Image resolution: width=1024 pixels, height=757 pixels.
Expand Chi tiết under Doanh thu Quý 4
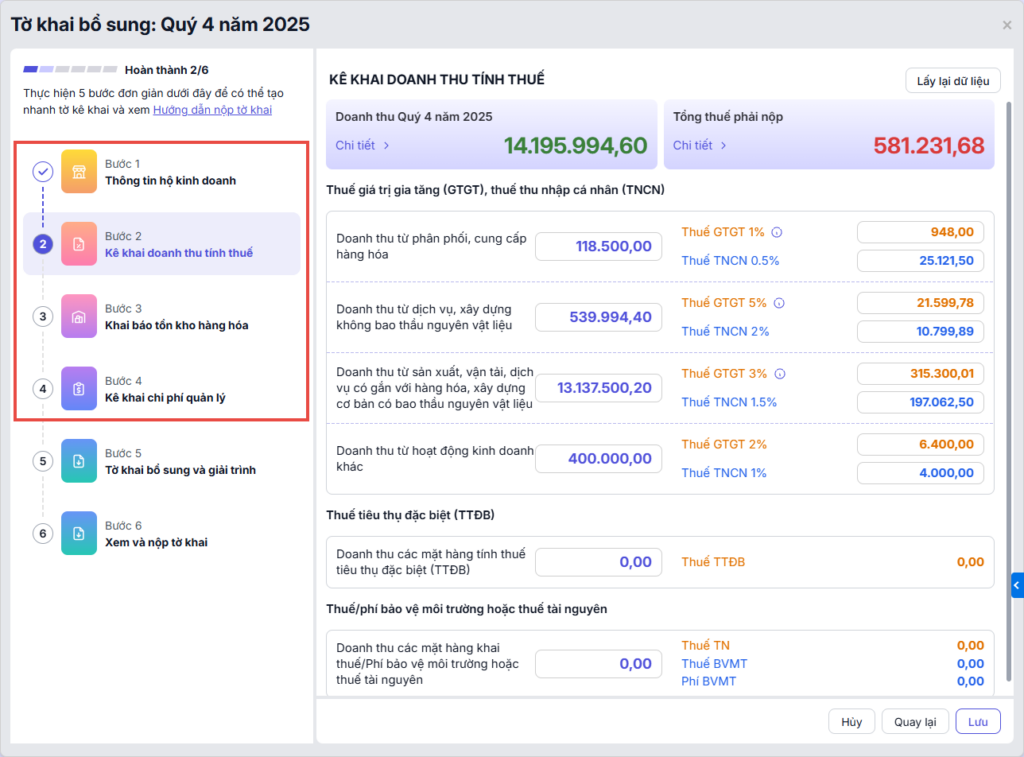coord(362,146)
